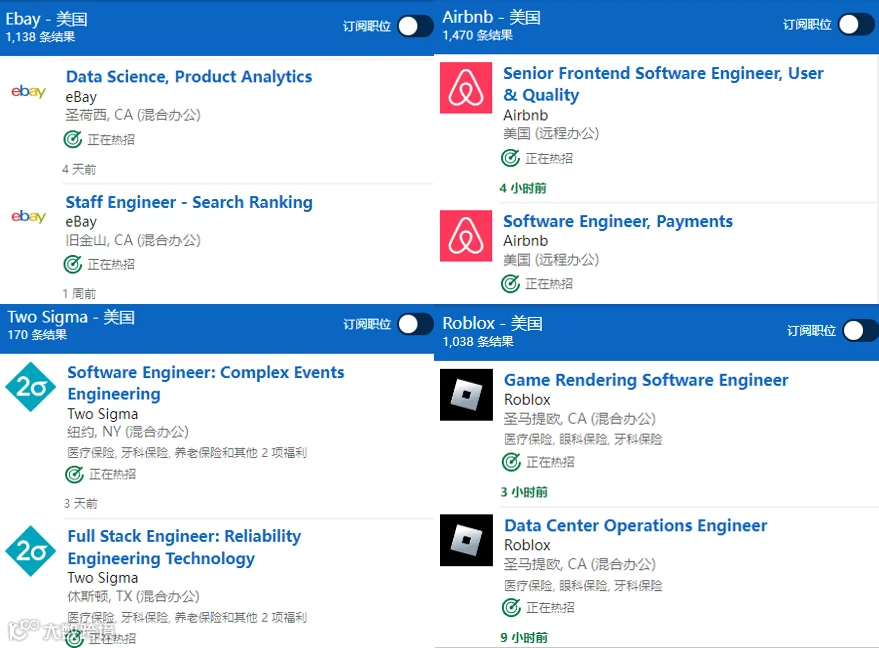This screenshot has width=879, height=648.
Task: Toggle job subscription for Roblox panel
Action: [861, 331]
